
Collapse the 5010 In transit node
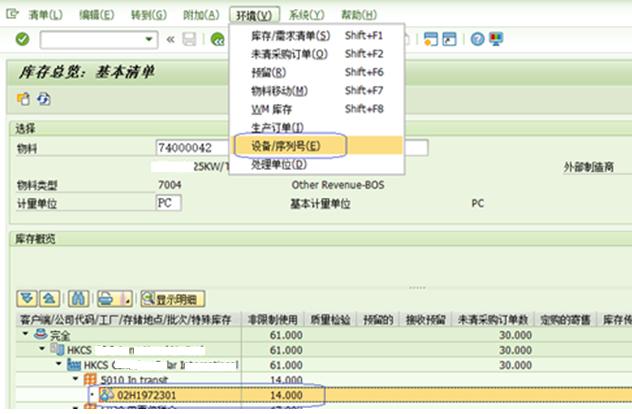(x=75, y=379)
